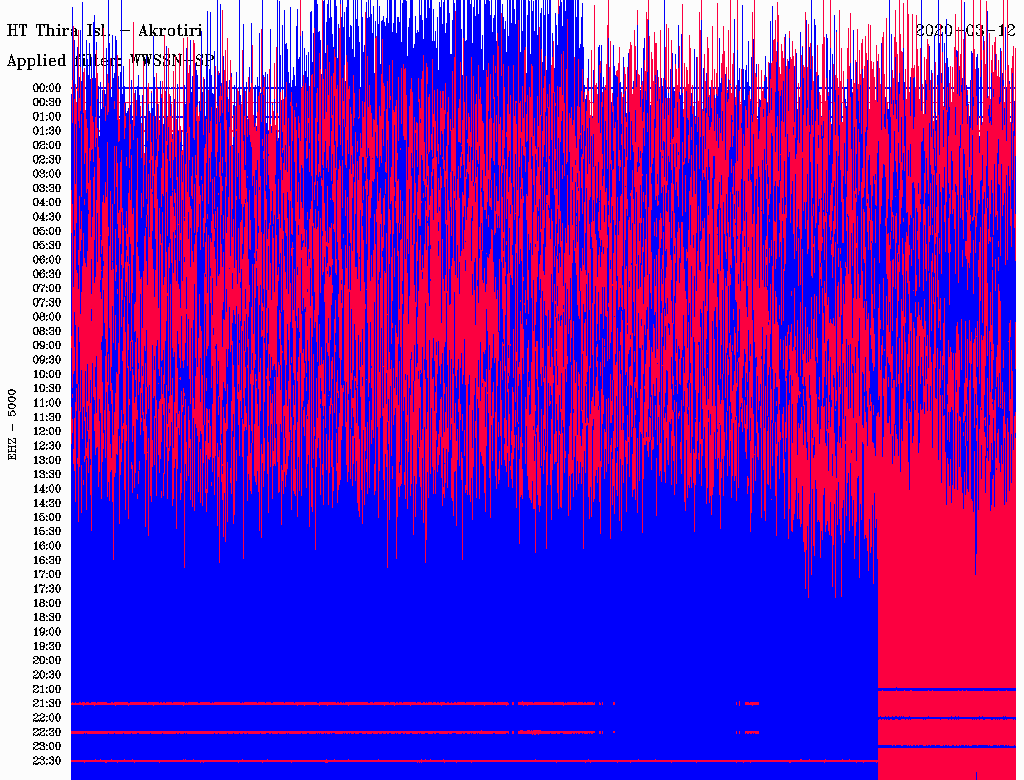The width and height of the screenshot is (1024, 780).
Task: Select the 11:00 time label
Action: coord(47,402)
